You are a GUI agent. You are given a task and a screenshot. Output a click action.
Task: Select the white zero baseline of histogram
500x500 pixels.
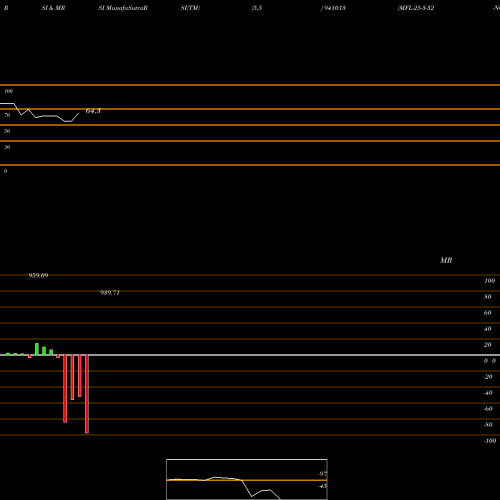point(250,355)
